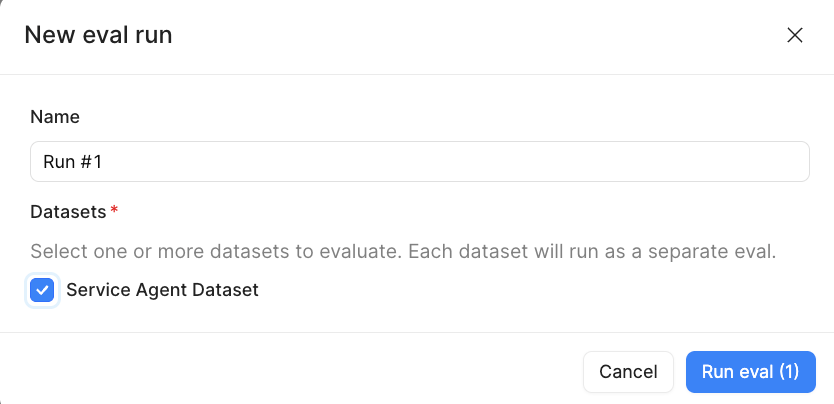The height and width of the screenshot is (404, 834).
Task: Select the white Cancel button in footer
Action: pos(628,372)
